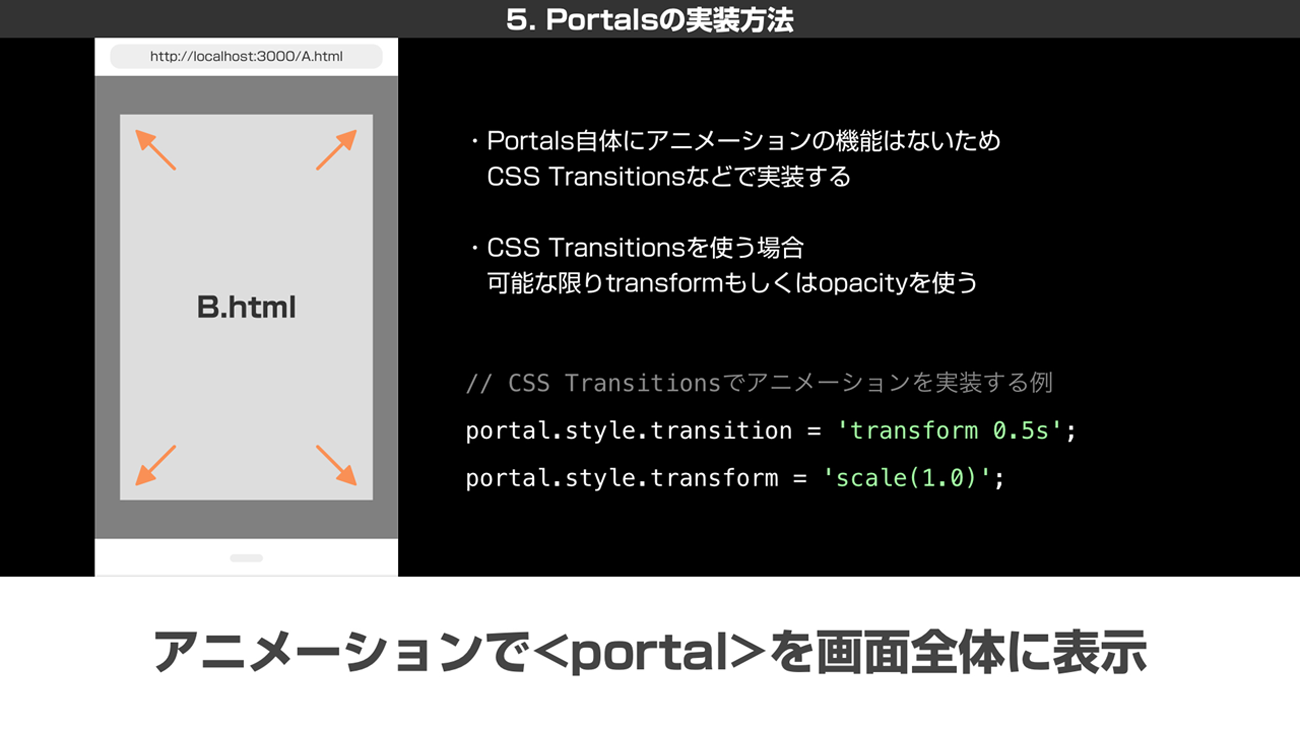Click the slide title "5. Portalsの実装方法"

649,20
